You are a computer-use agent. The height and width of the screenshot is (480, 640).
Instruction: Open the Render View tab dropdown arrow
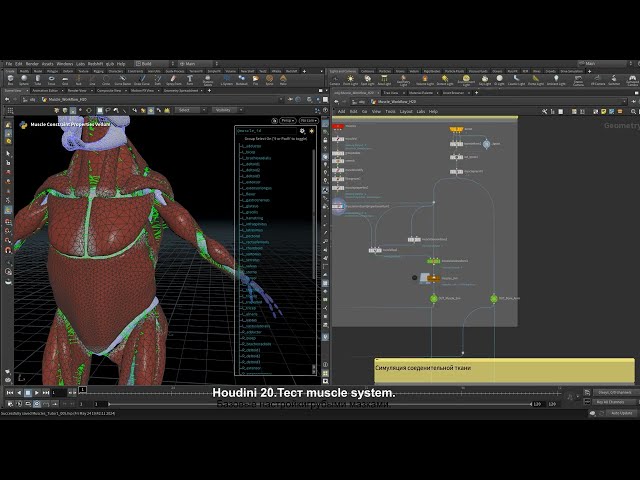coord(91,91)
